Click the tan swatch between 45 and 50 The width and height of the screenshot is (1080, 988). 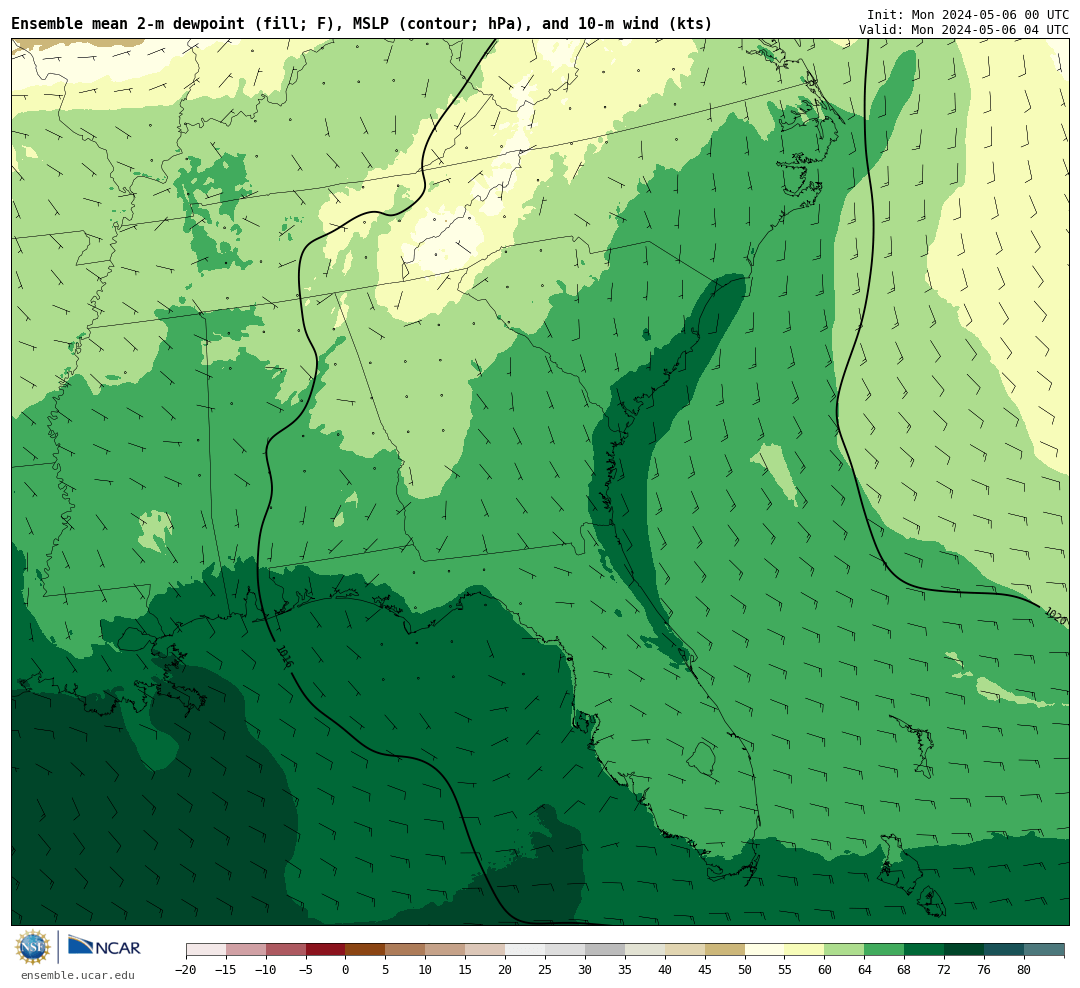click(x=725, y=950)
